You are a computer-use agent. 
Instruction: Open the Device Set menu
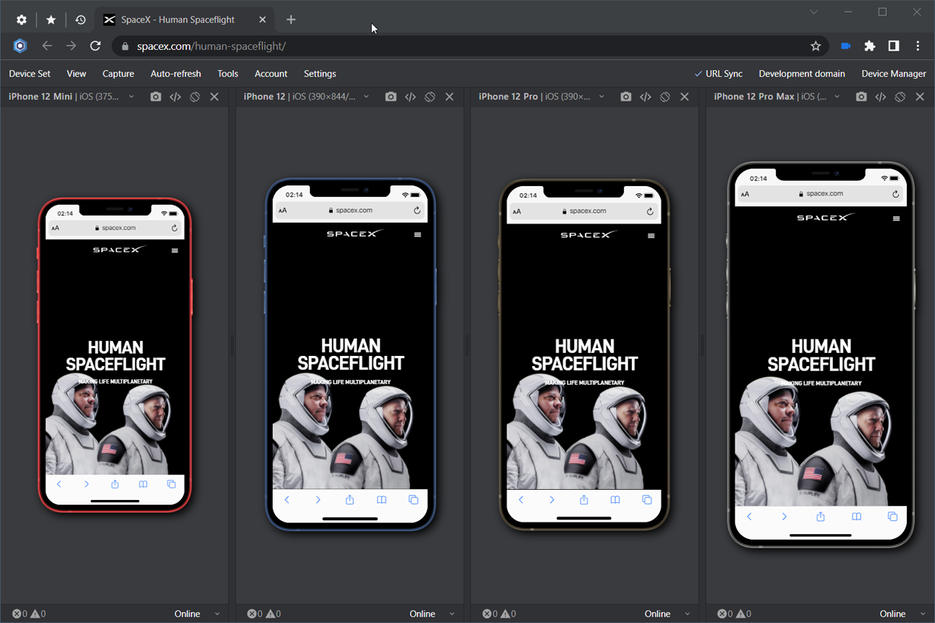(30, 74)
